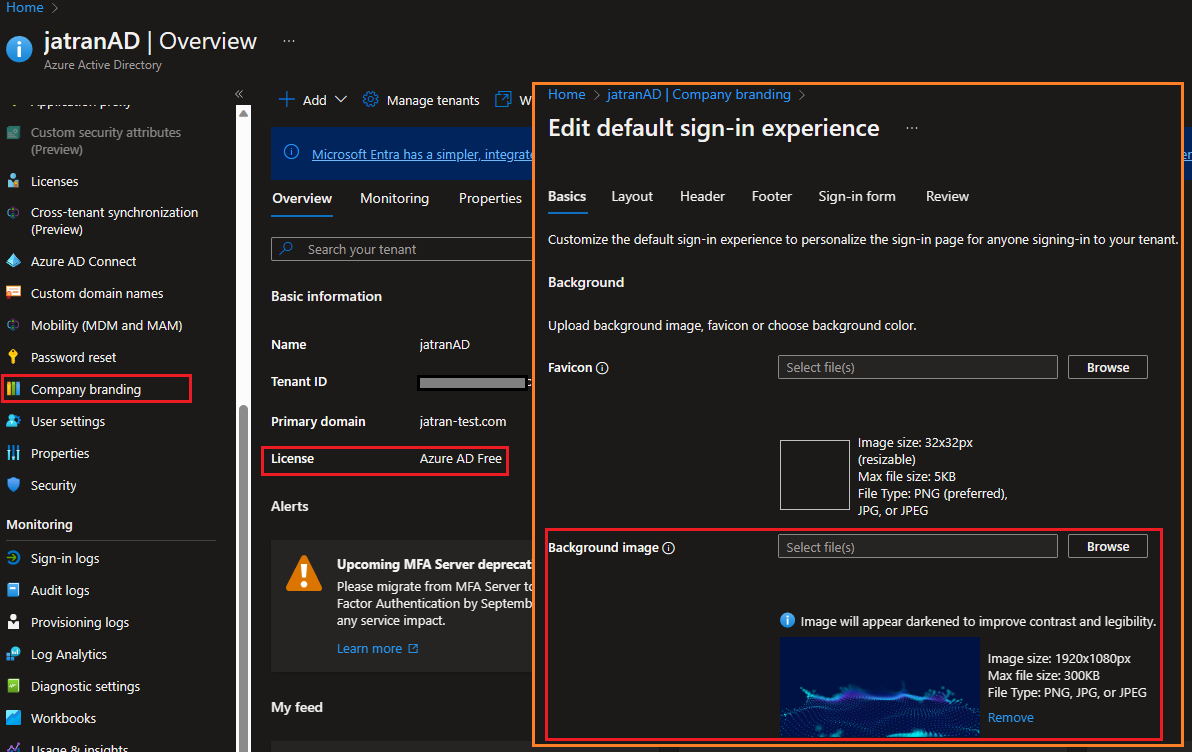Click the Workbooks icon

[13, 718]
